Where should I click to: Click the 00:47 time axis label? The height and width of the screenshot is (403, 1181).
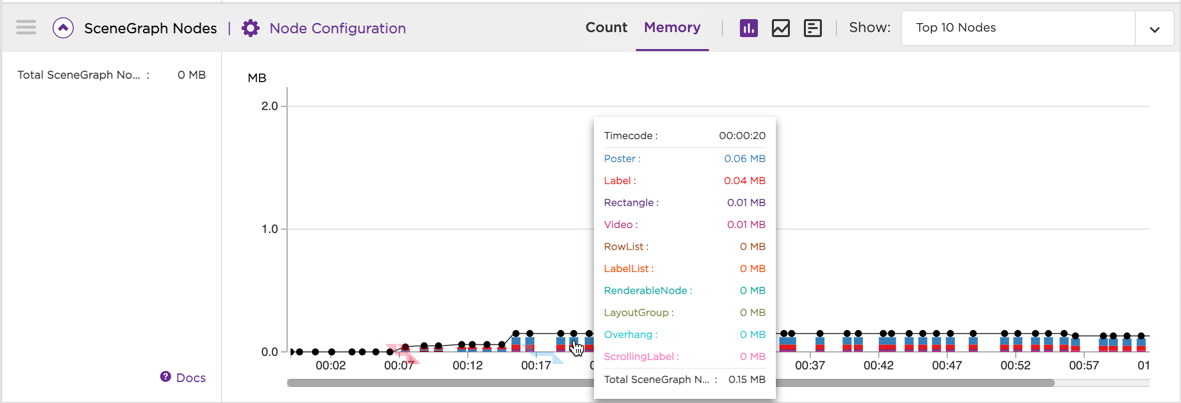tap(947, 365)
